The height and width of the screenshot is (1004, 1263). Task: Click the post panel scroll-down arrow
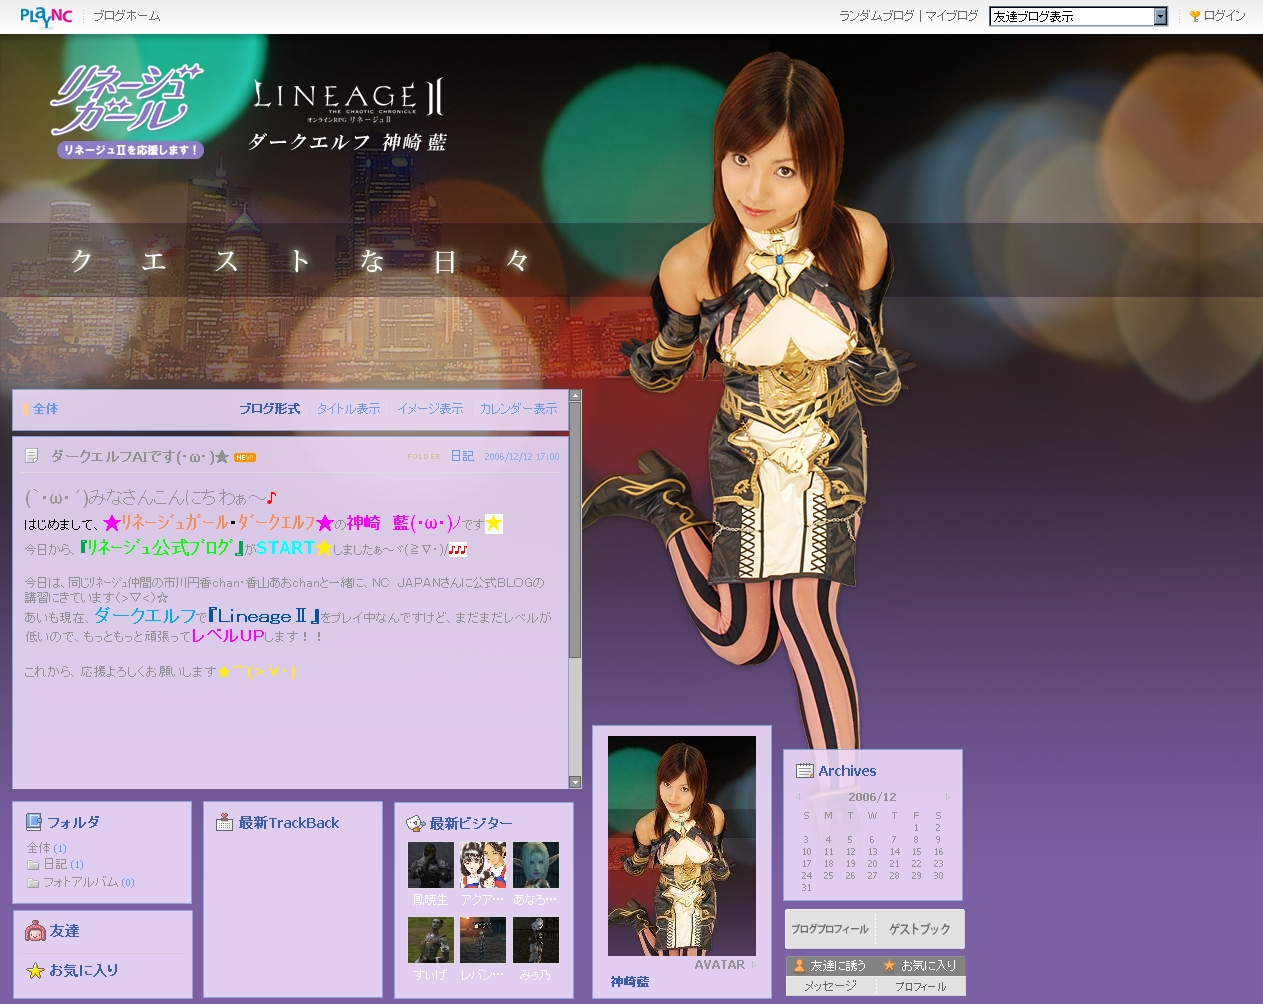[575, 782]
